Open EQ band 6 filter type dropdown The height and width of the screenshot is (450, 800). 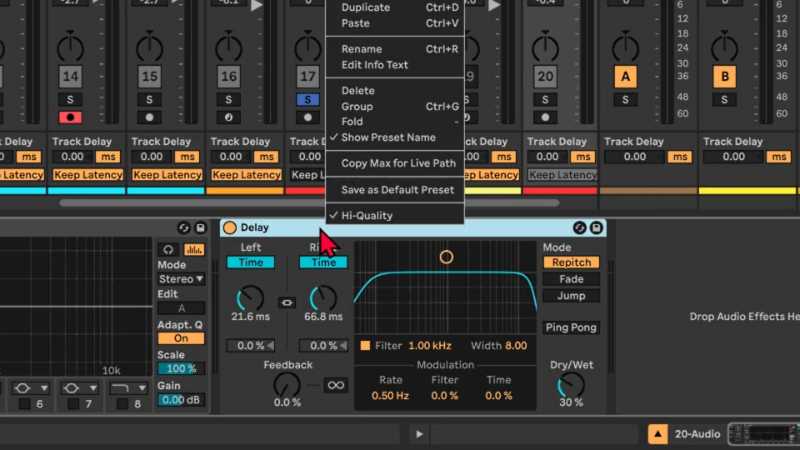point(31,388)
